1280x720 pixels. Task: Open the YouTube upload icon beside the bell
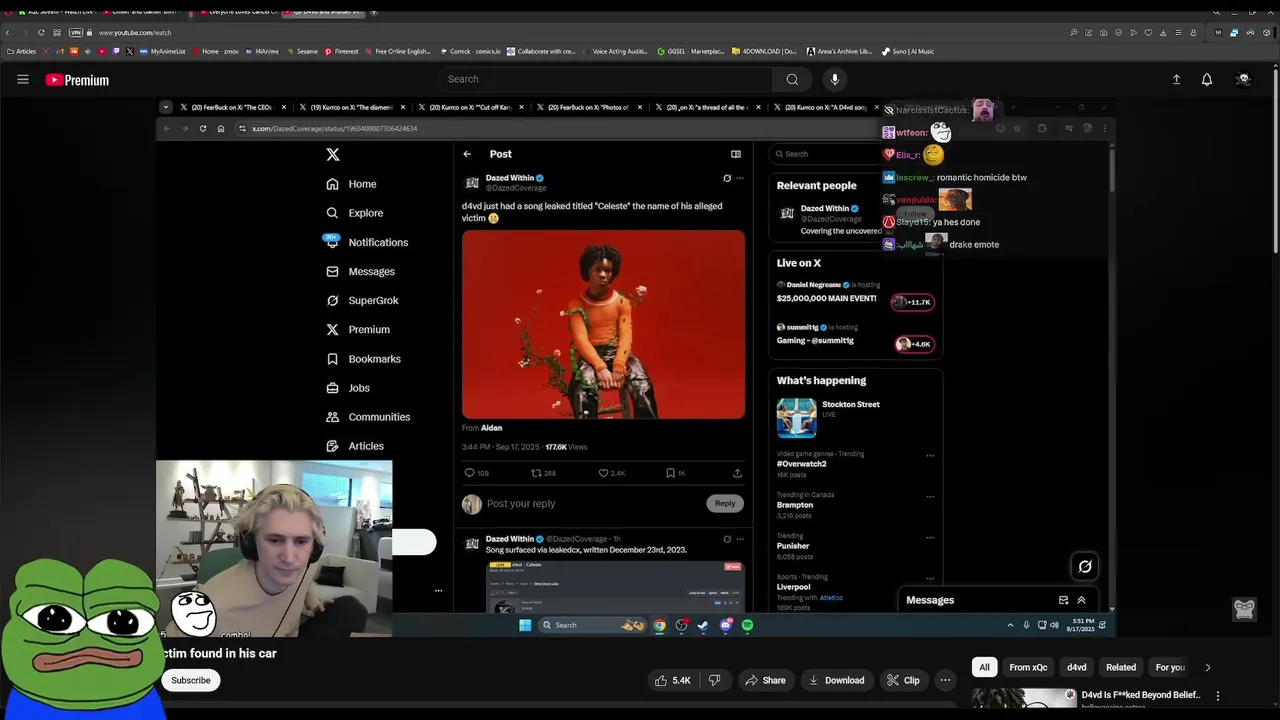[1176, 80]
